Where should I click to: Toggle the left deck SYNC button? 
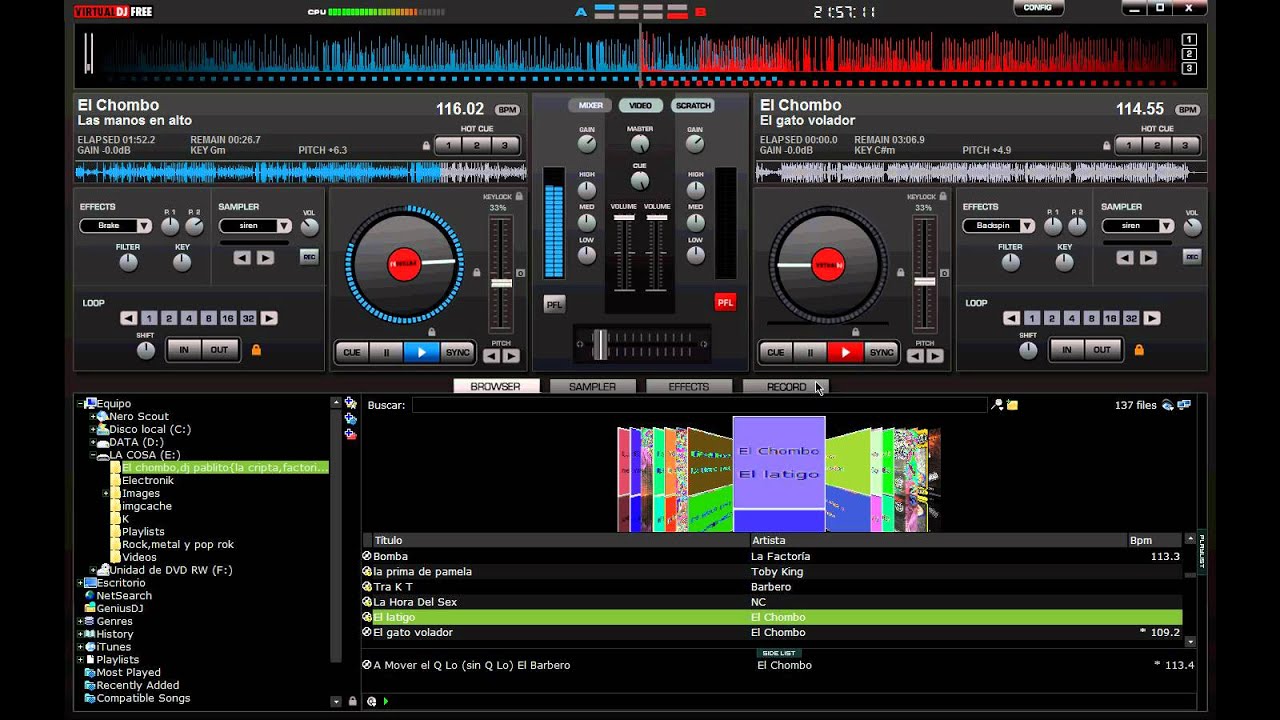pyautogui.click(x=458, y=352)
